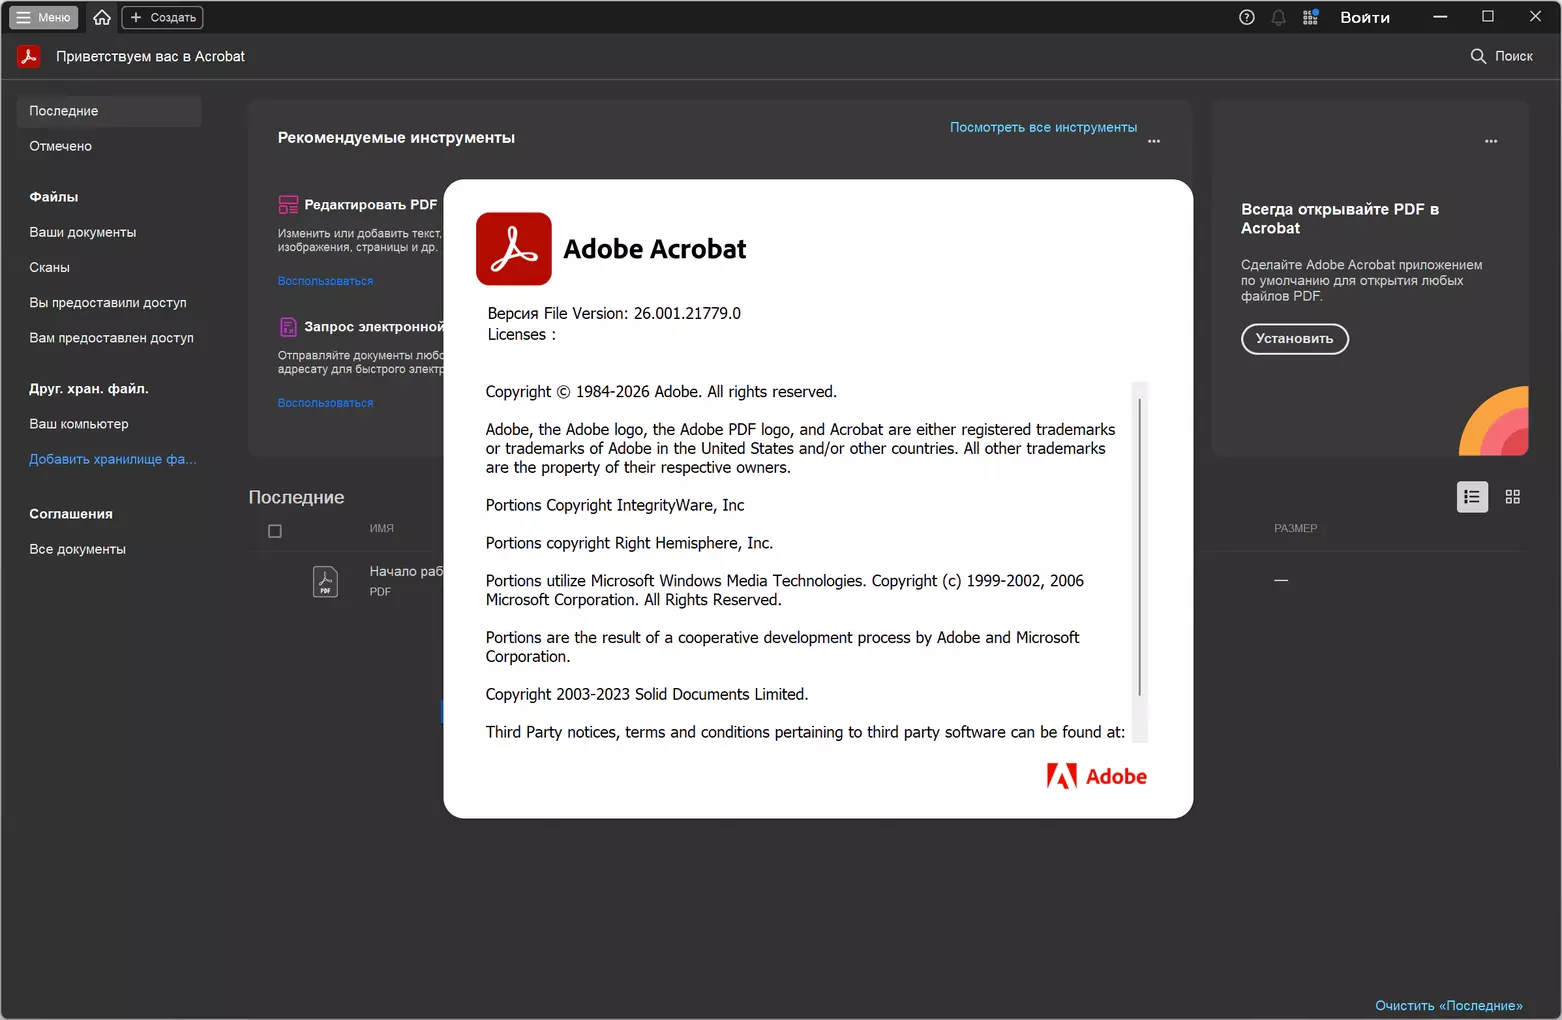Click the About dialog scrollbar thumb
1562x1020 pixels.
(1140, 547)
